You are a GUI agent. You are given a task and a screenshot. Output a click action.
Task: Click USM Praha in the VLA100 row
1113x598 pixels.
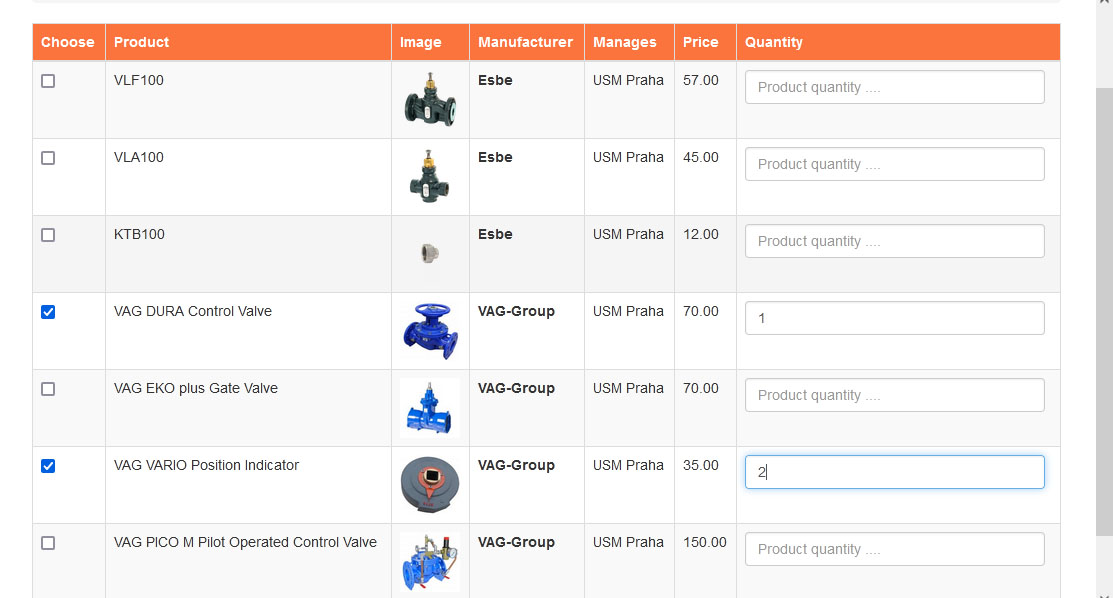click(x=628, y=157)
